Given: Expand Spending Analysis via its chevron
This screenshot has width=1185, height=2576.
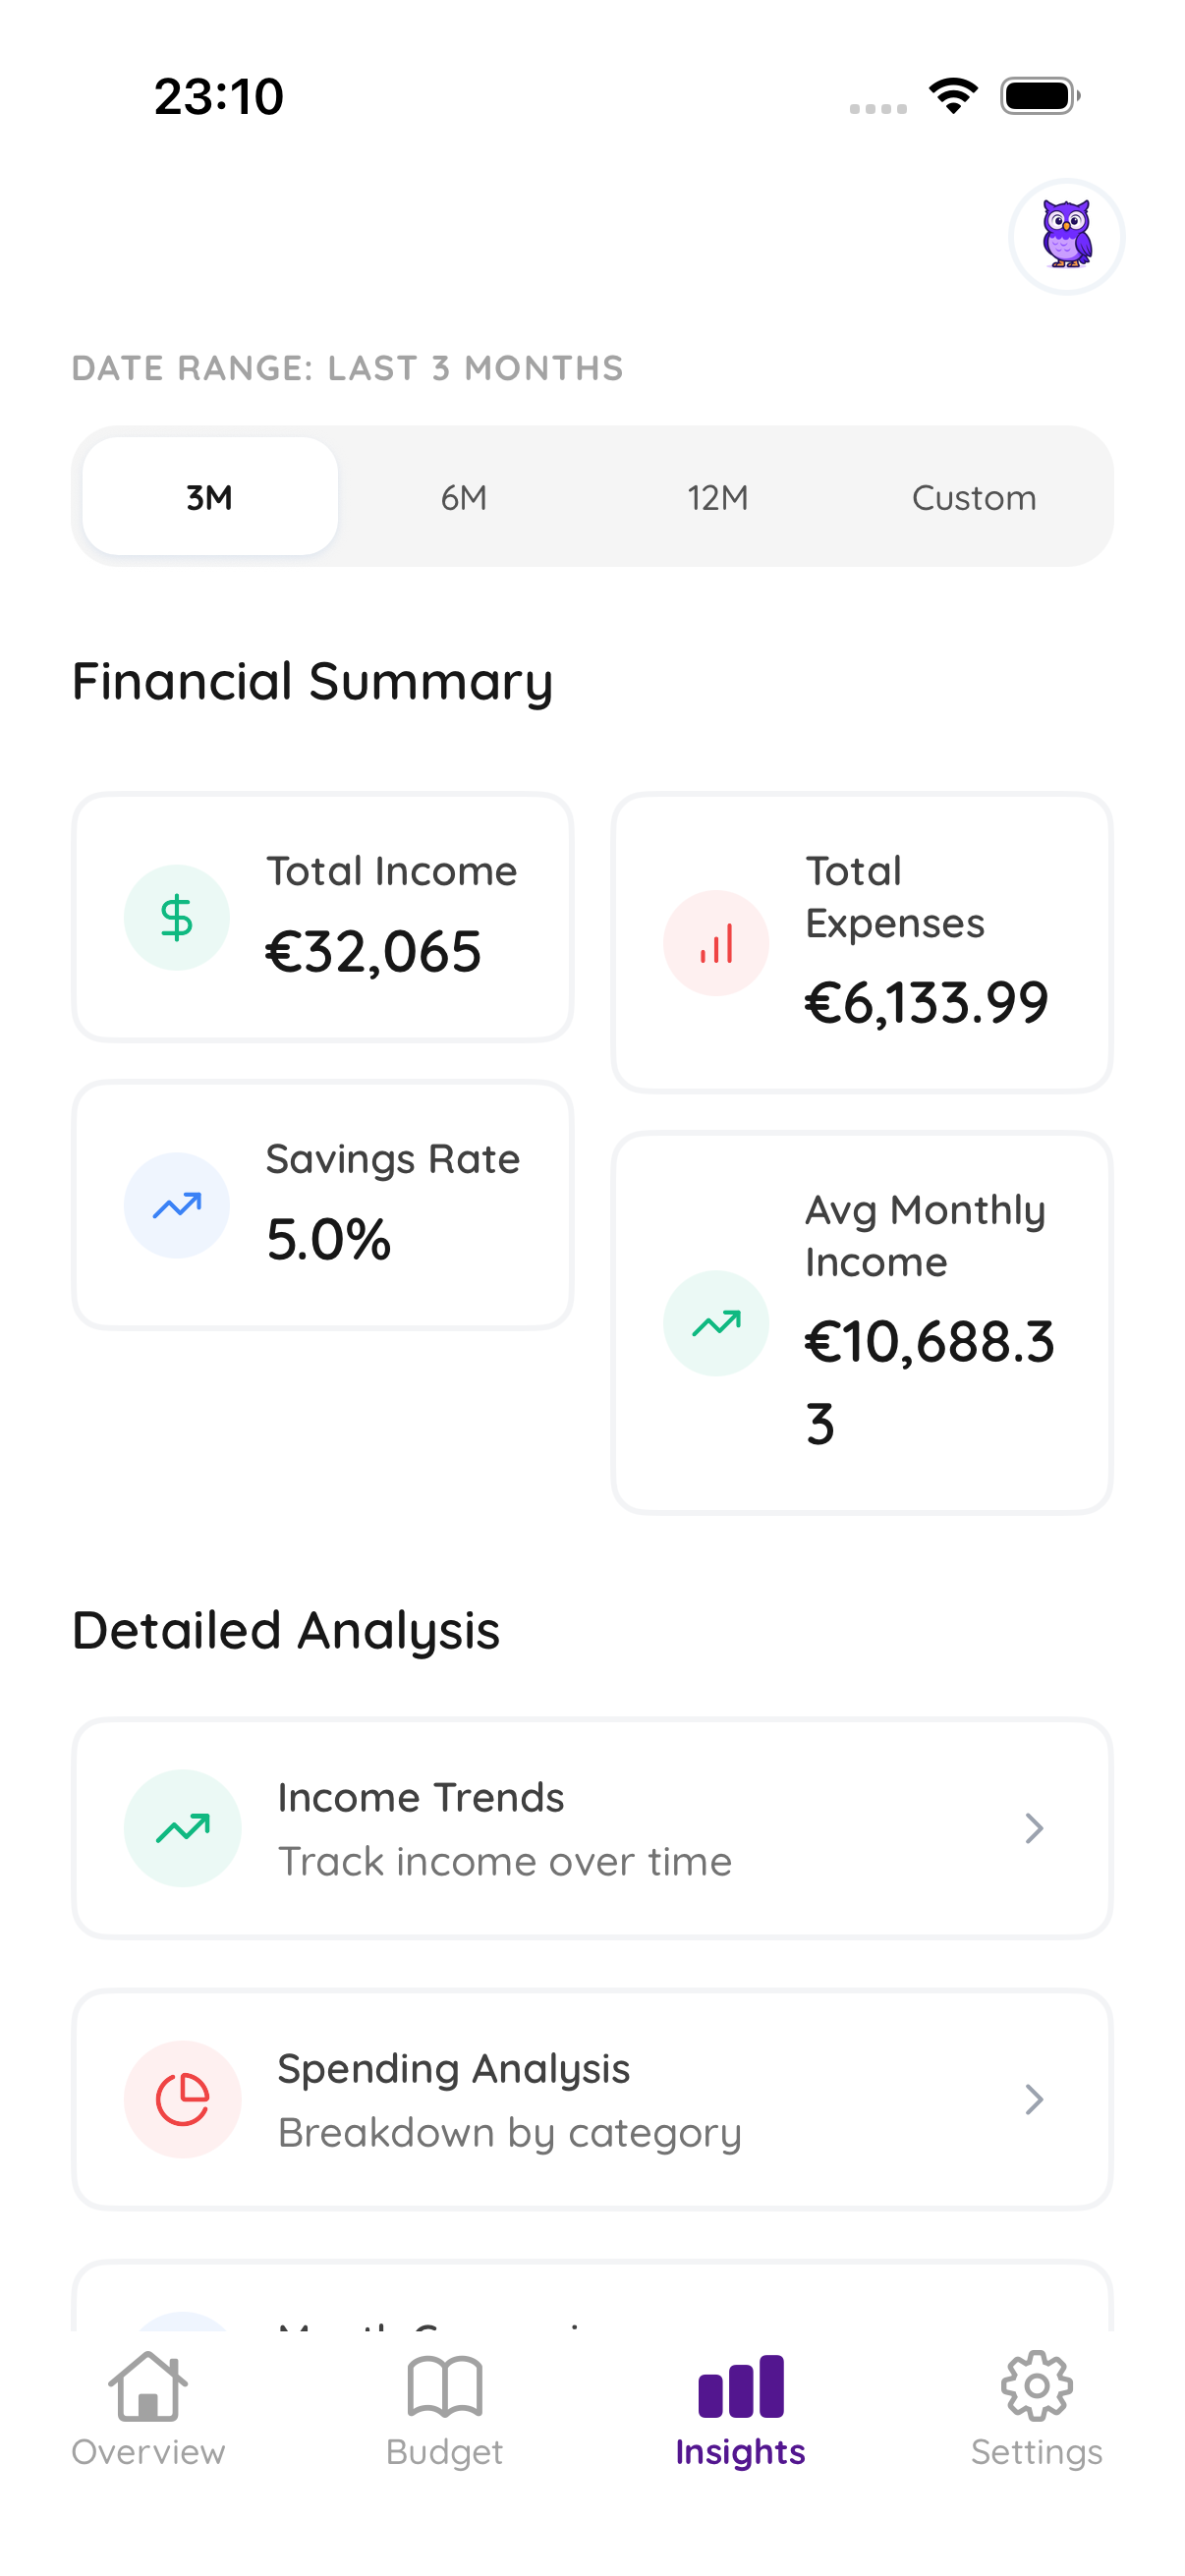Looking at the screenshot, I should click(x=1035, y=2100).
